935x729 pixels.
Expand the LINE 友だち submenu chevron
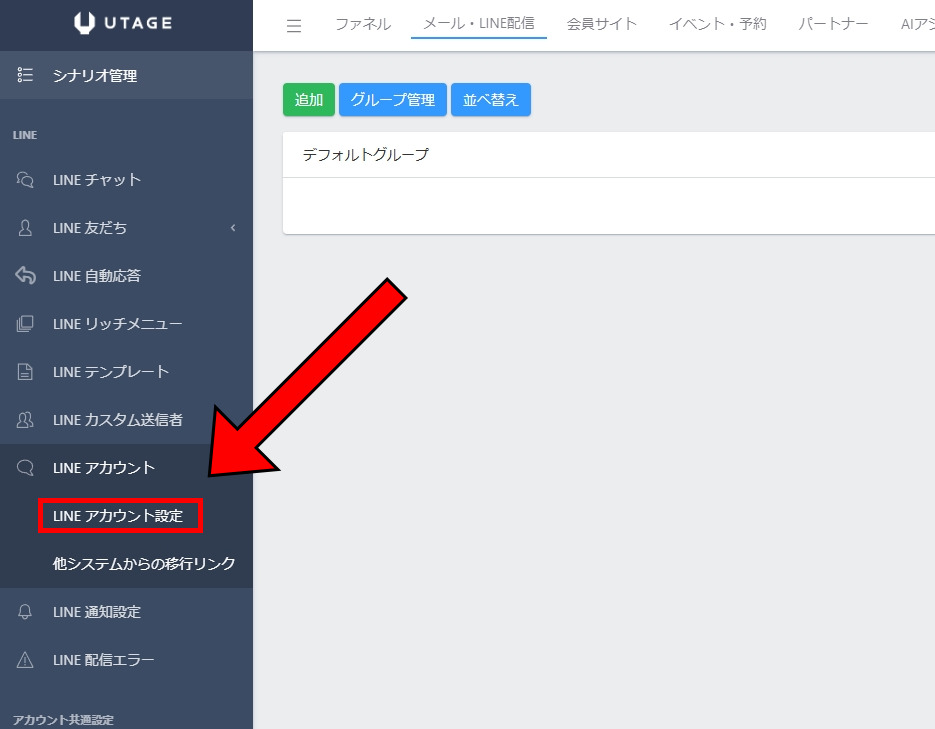(x=233, y=228)
